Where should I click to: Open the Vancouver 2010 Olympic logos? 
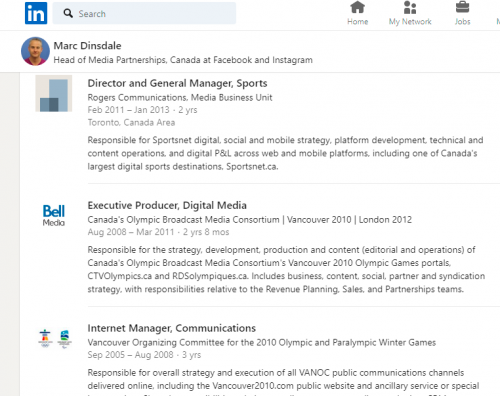click(x=55, y=339)
